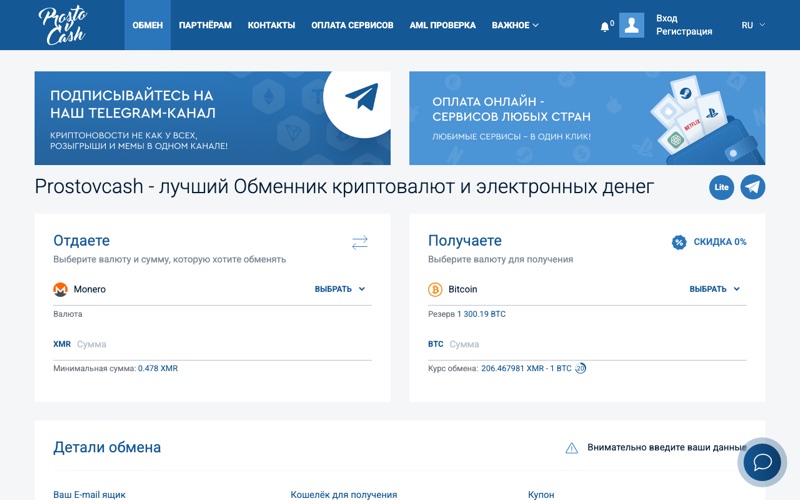Focus the XMR amount input field
800x500 pixels.
tap(212, 344)
